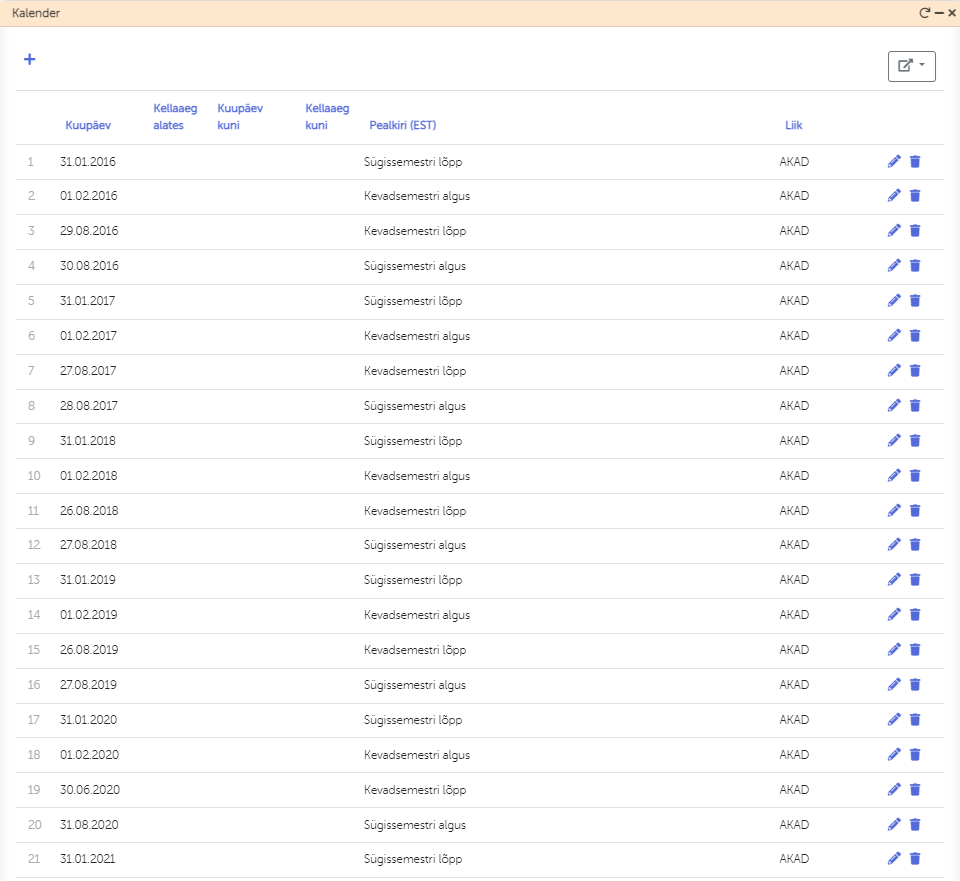
Task: Sort by Kellaaeg kuni column
Action: 327,117
